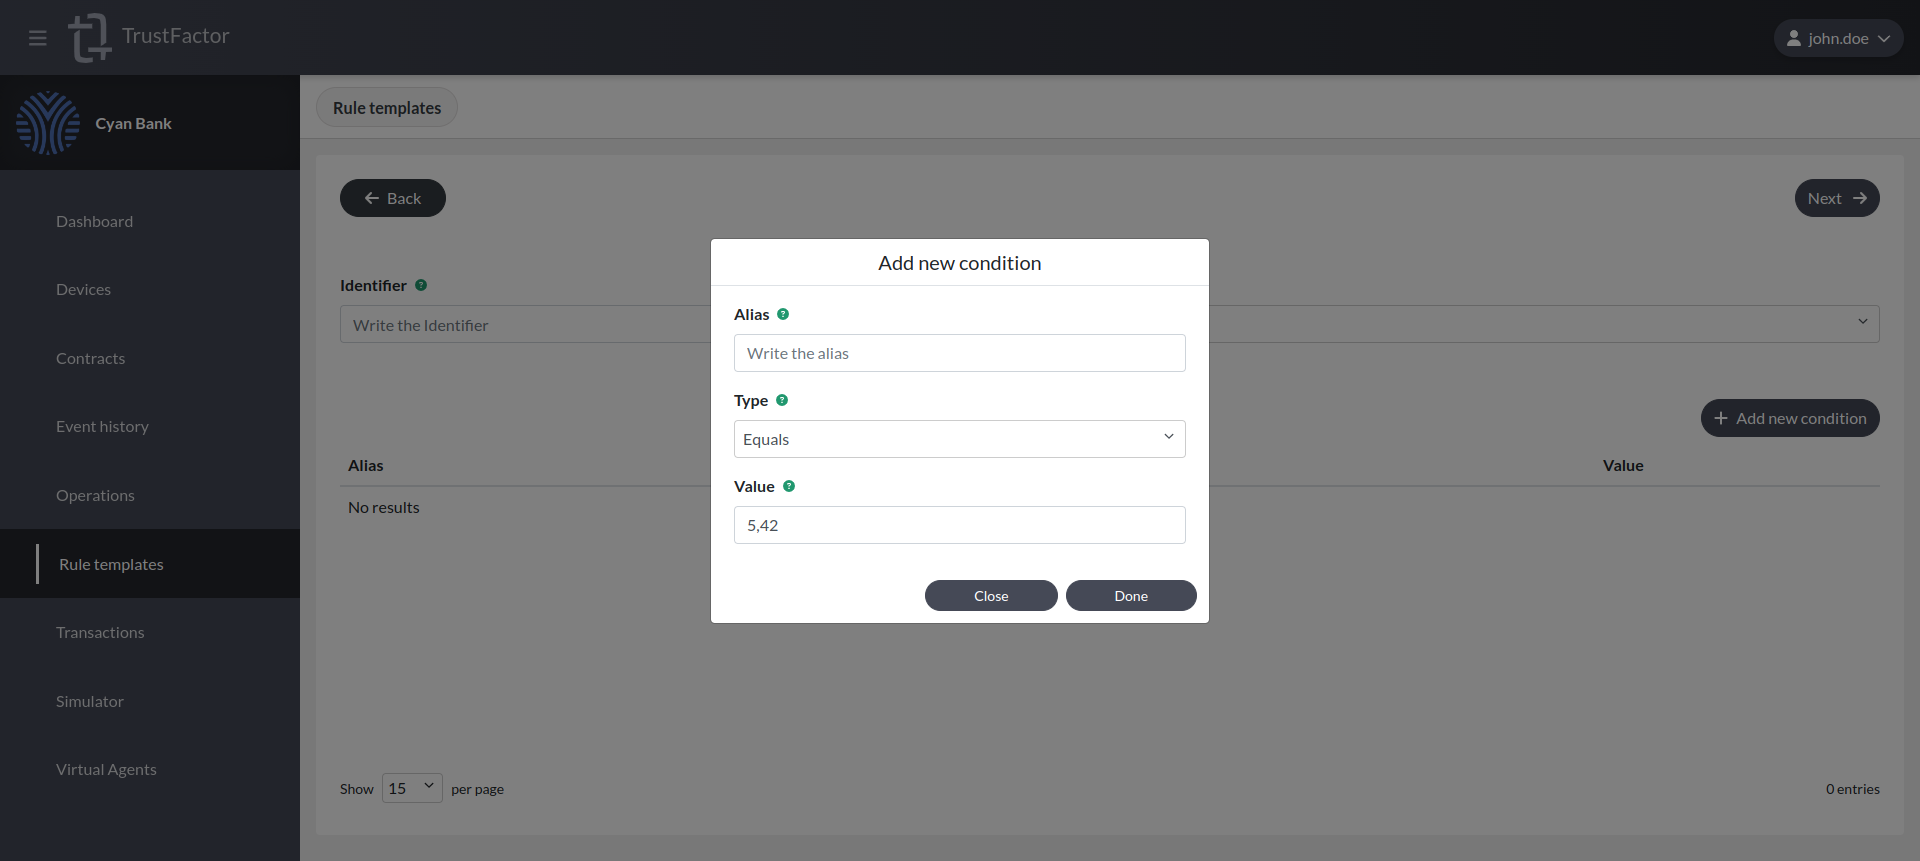
Task: Click the Type help question icon
Action: [x=782, y=400]
